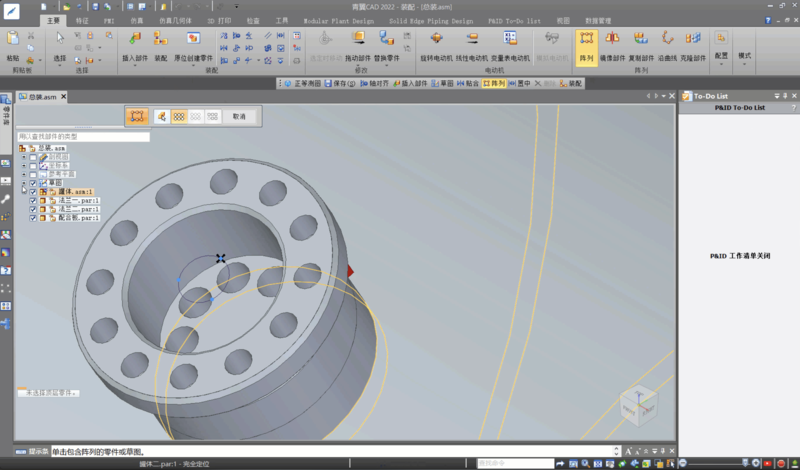800x470 pixels.
Task: Enable the 参考平面 checkbox in tree
Action: pyautogui.click(x=33, y=174)
